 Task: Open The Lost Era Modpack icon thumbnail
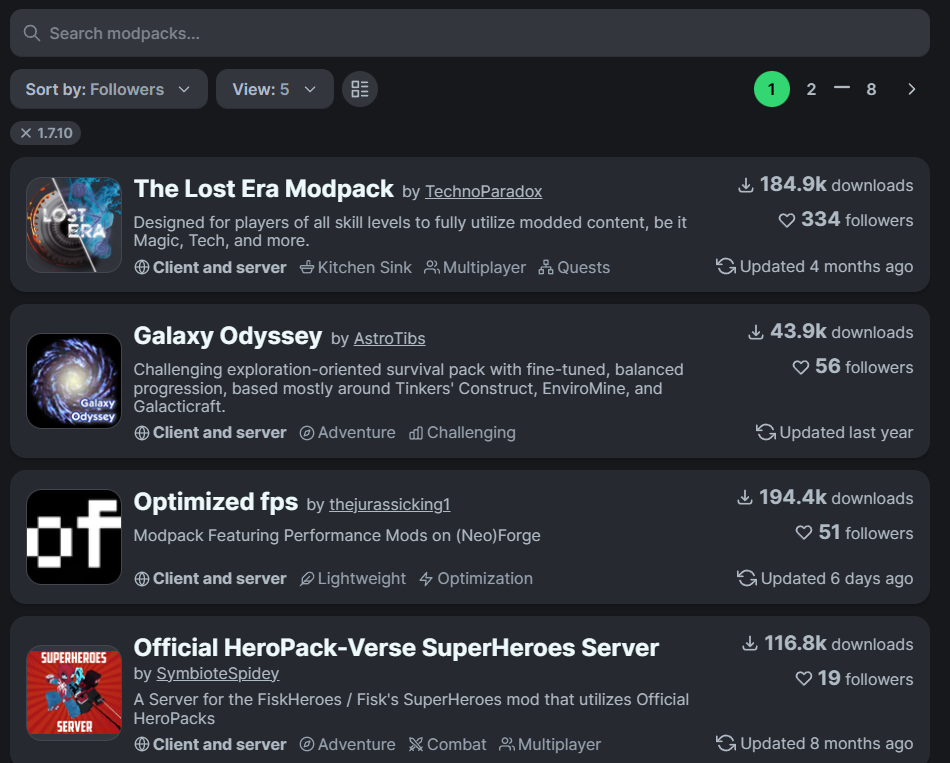pyautogui.click(x=74, y=225)
